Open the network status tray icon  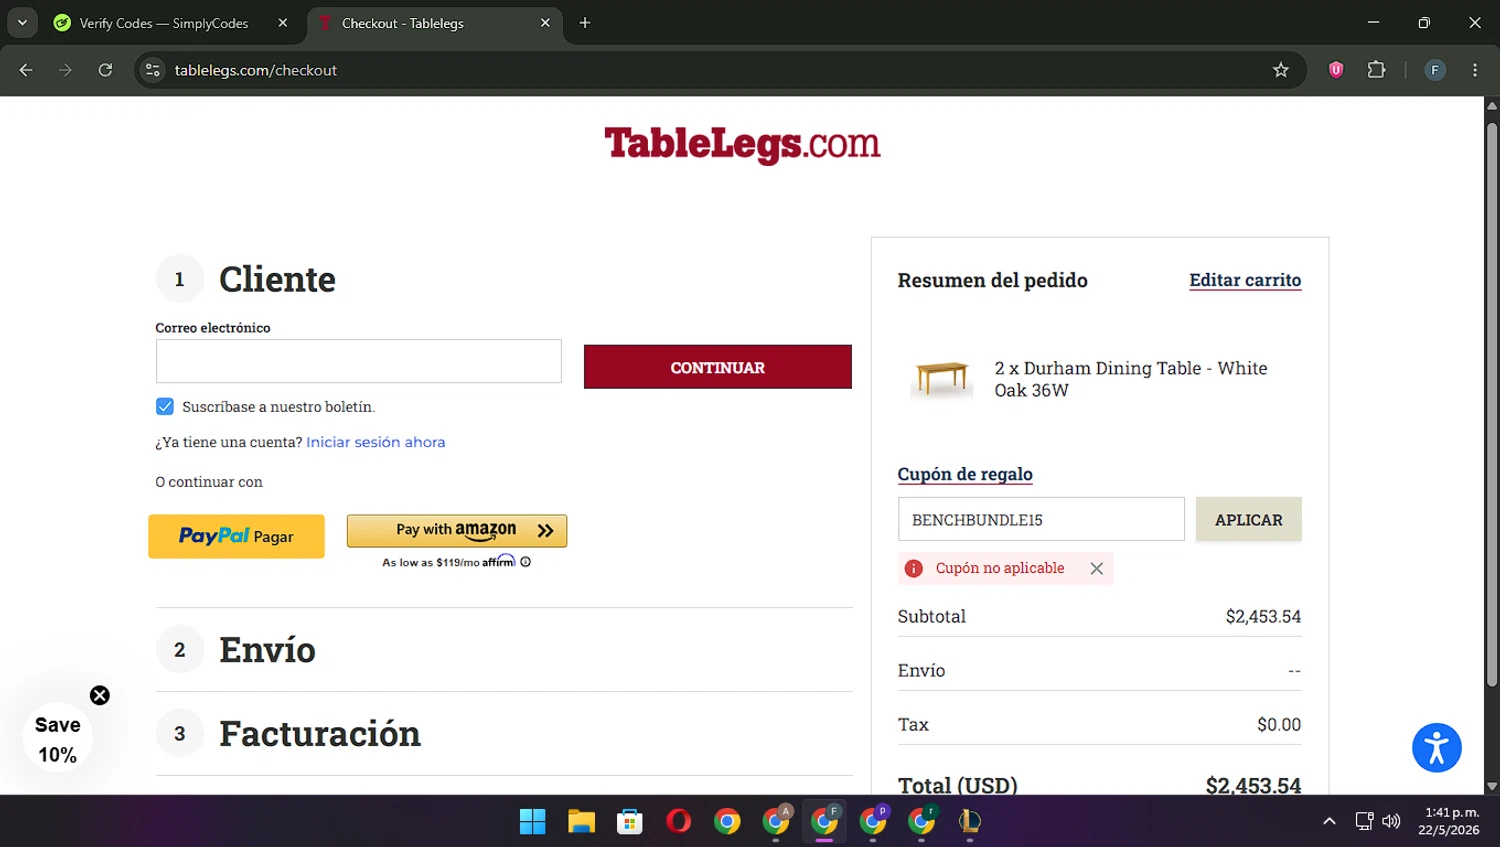[x=1364, y=821]
